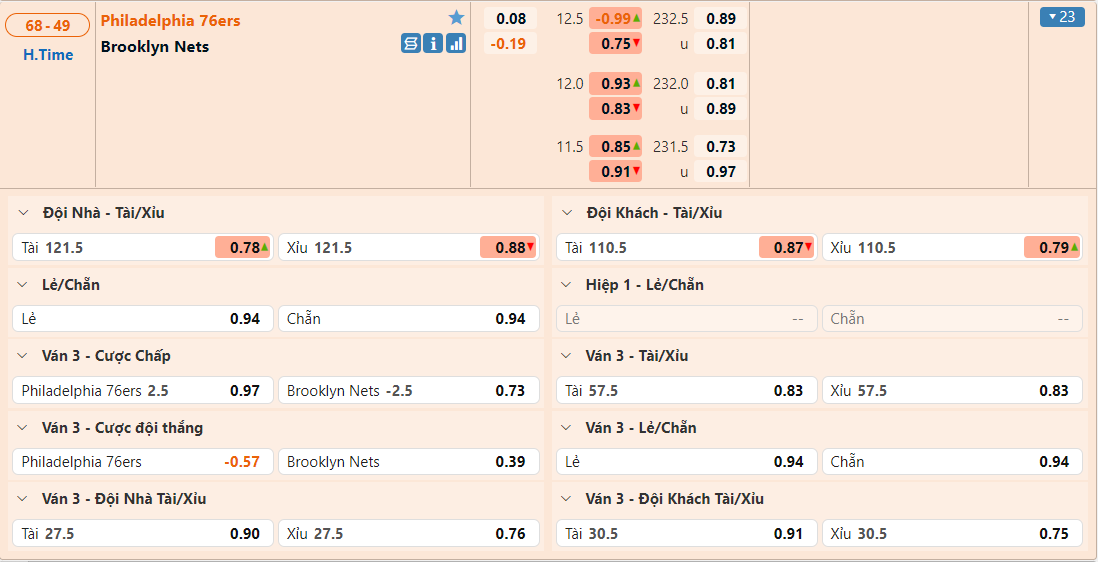Image resolution: width=1098 pixels, height=562 pixels.
Task: Click the Philadelphia 76ers team name
Action: point(171,20)
